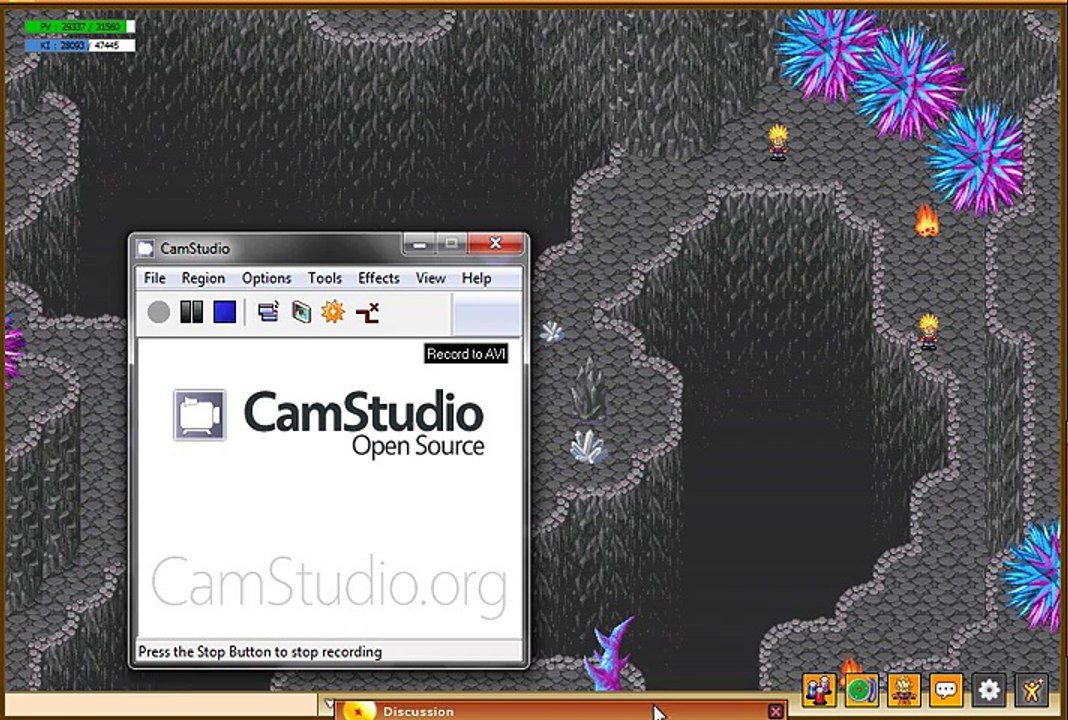This screenshot has width=1068, height=720.
Task: Click the green PV health bar
Action: click(80, 27)
